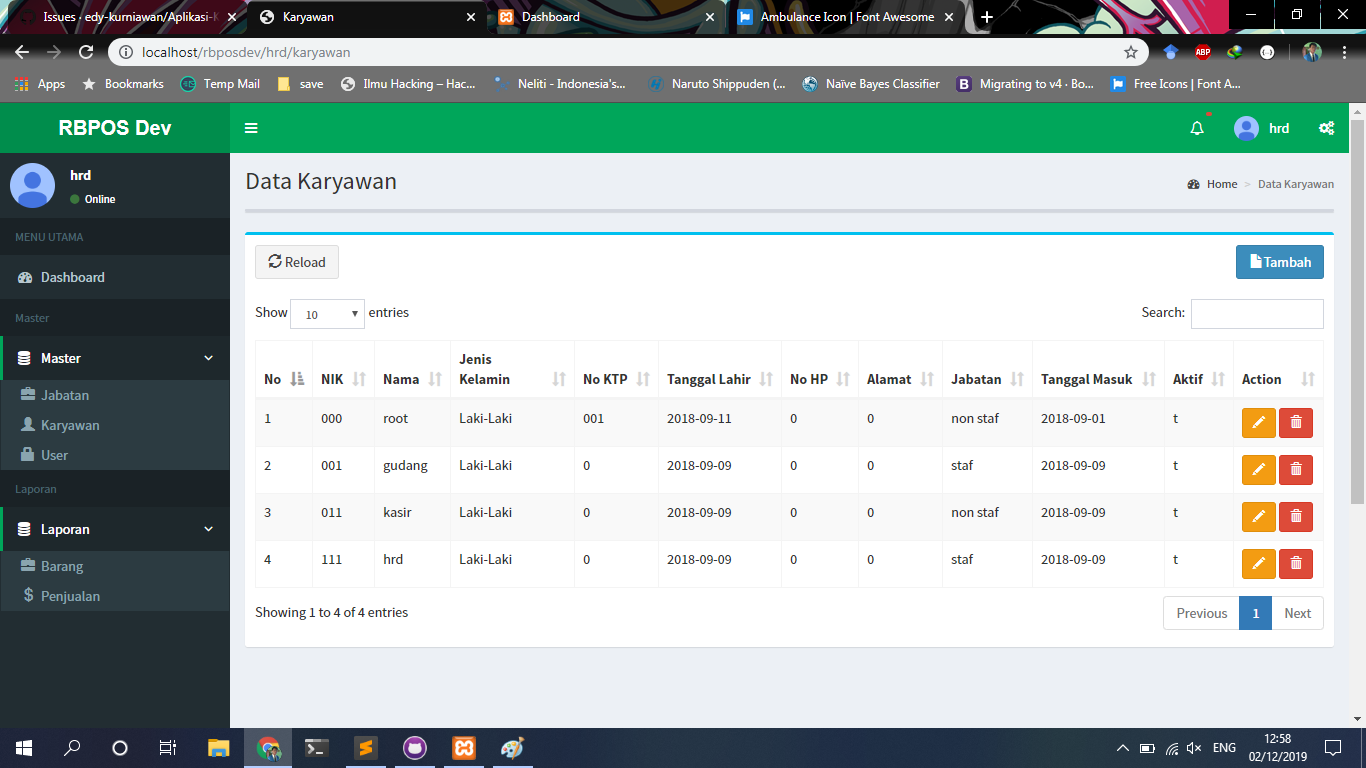Click the Reload button
The height and width of the screenshot is (768, 1366).
point(296,261)
